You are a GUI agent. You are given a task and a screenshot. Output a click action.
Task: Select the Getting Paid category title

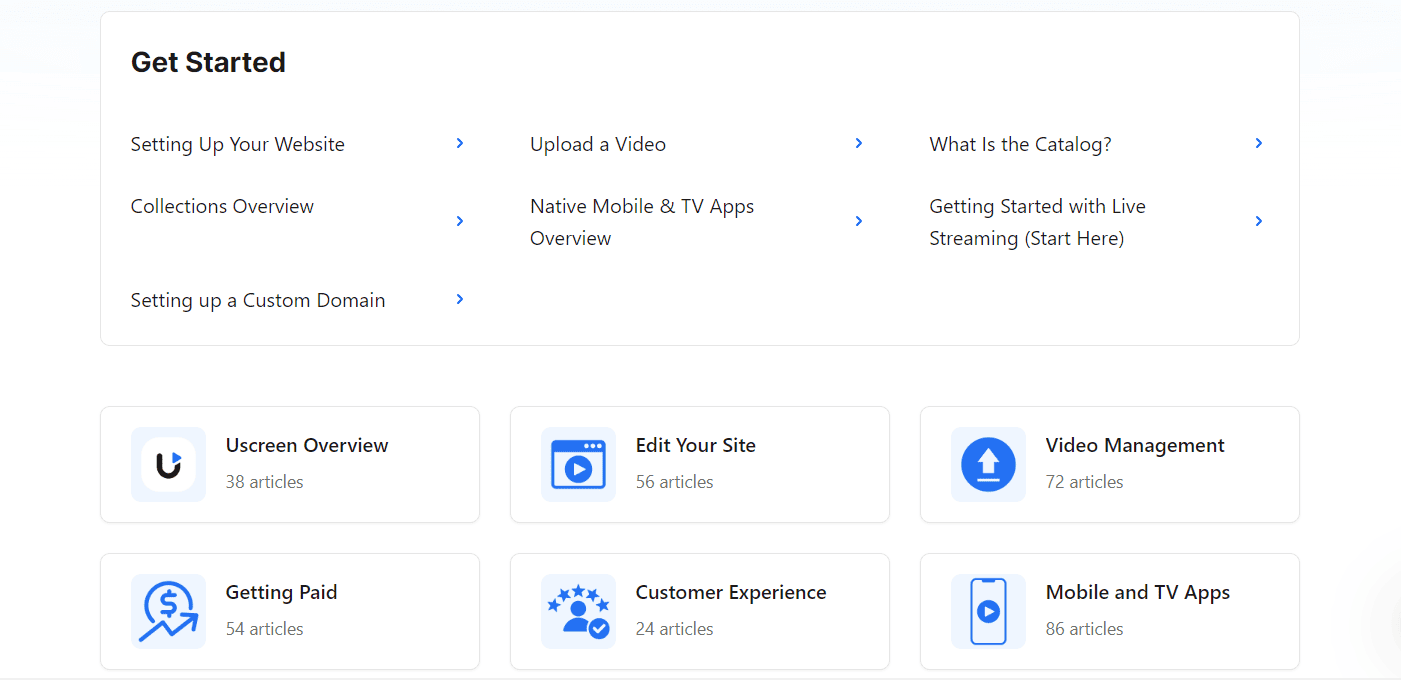click(281, 593)
